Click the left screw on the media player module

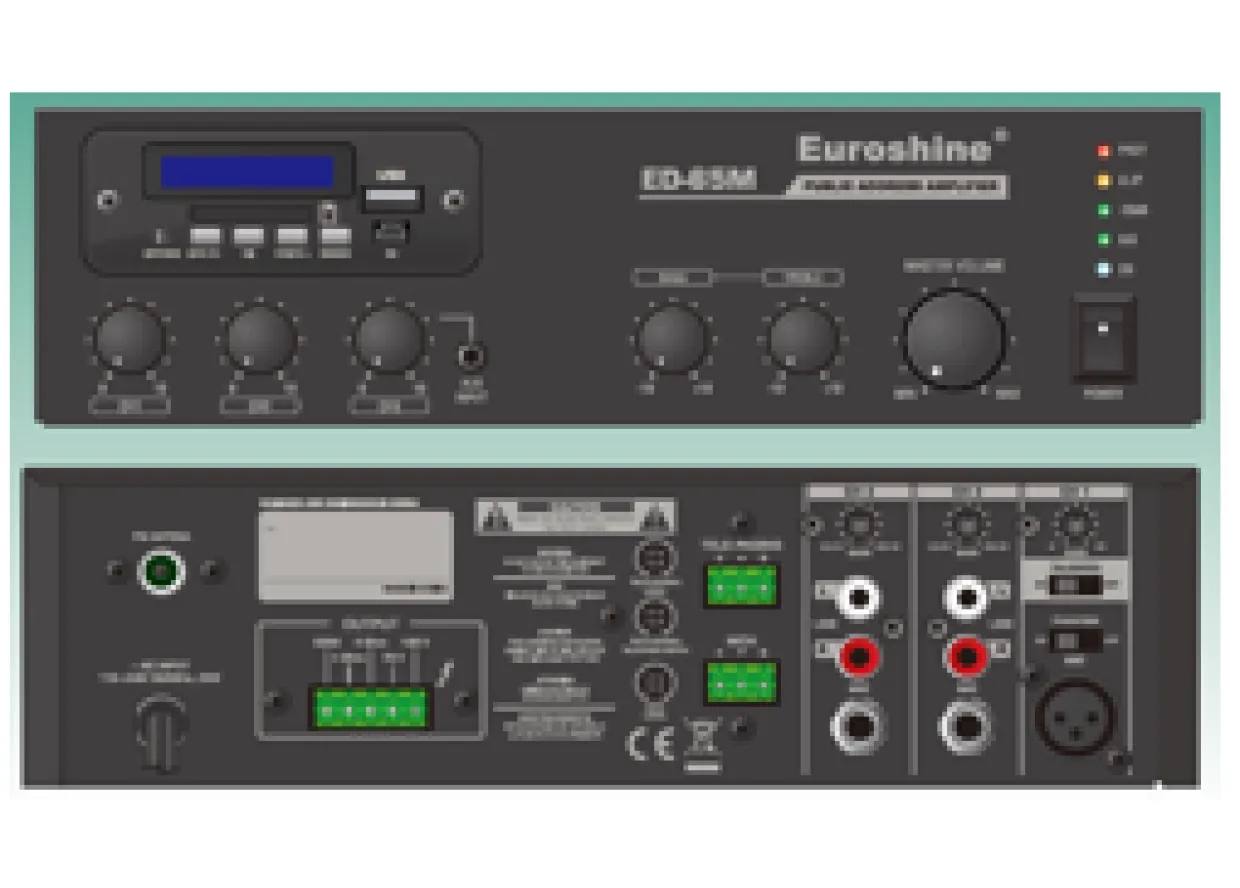(x=108, y=200)
